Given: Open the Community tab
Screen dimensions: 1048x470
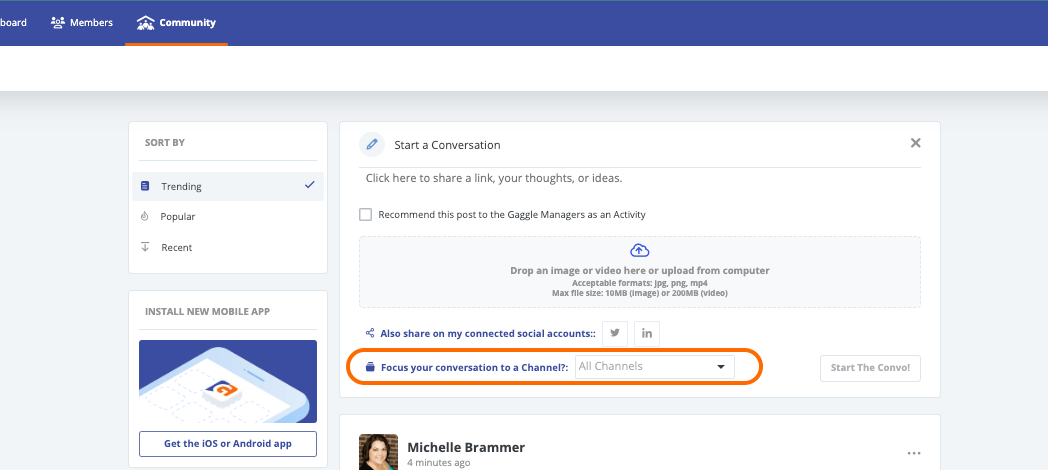Looking at the screenshot, I should [x=176, y=23].
